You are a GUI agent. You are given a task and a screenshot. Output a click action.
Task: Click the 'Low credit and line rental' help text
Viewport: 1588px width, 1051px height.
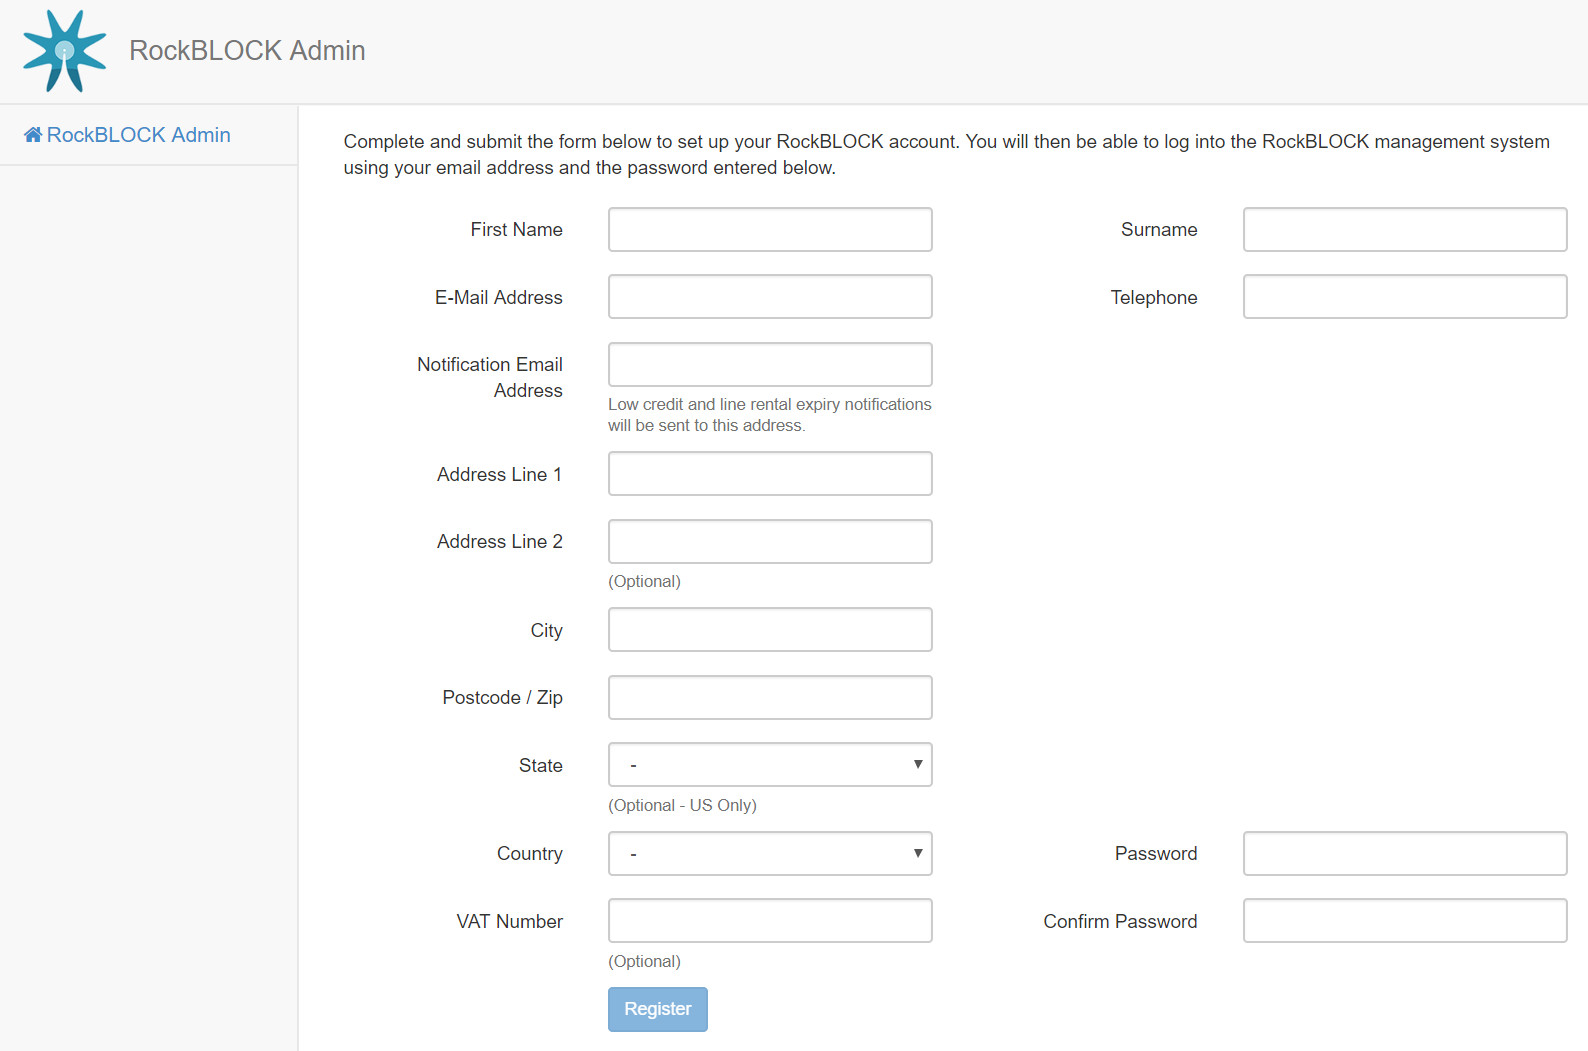pyautogui.click(x=770, y=415)
